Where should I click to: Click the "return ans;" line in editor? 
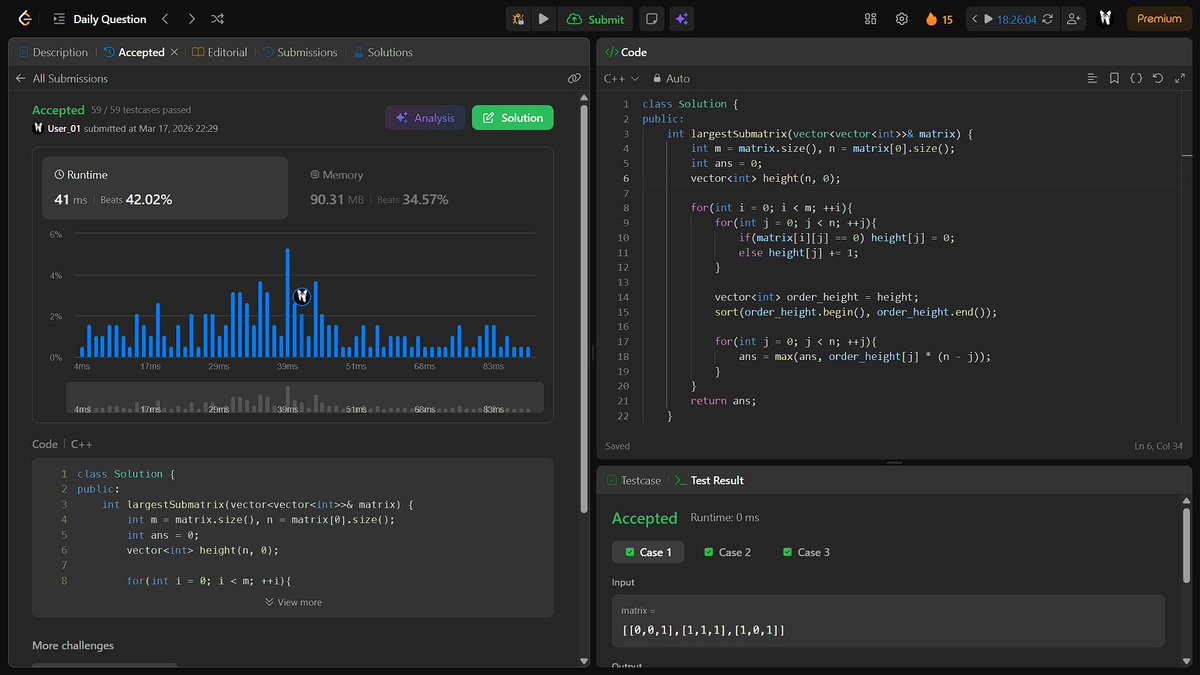click(723, 400)
